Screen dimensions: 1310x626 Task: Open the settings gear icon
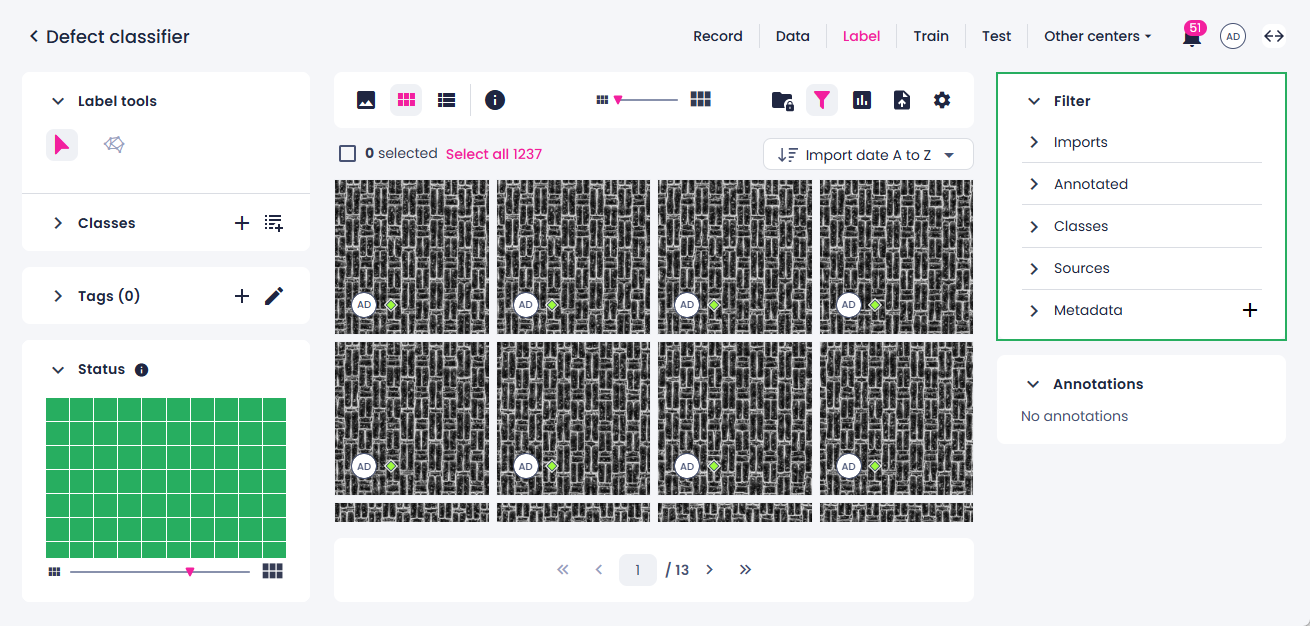click(x=942, y=100)
